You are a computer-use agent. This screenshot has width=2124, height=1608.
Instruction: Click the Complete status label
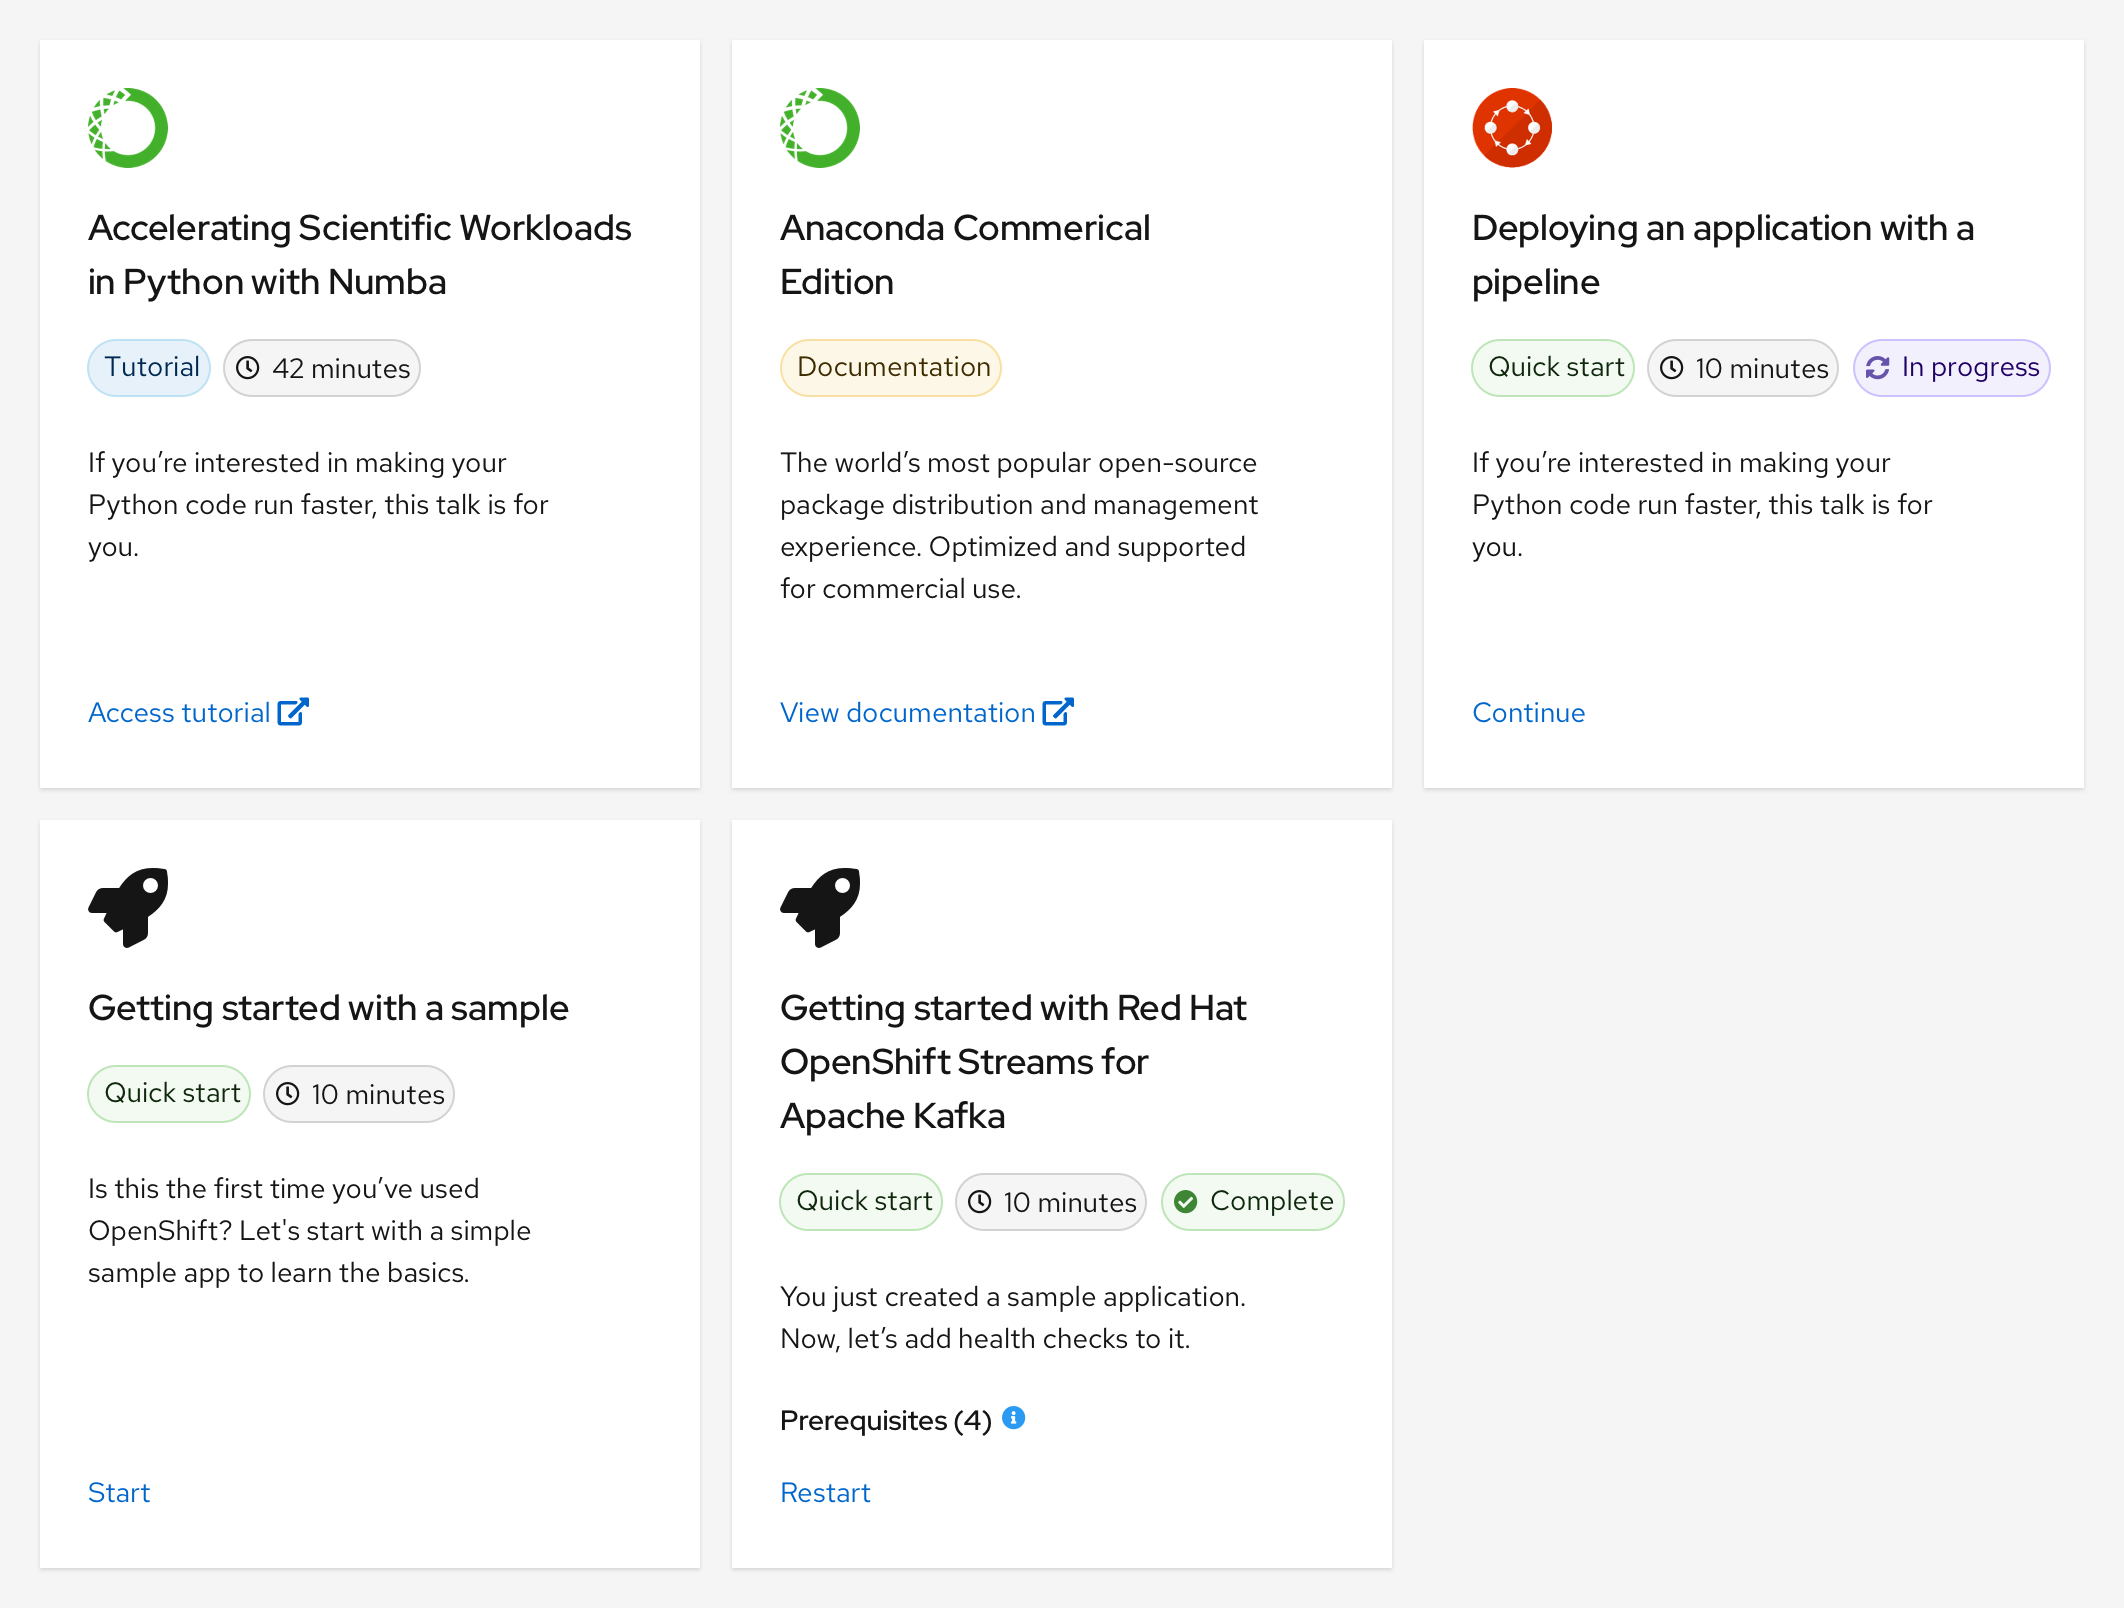[x=1253, y=1202]
